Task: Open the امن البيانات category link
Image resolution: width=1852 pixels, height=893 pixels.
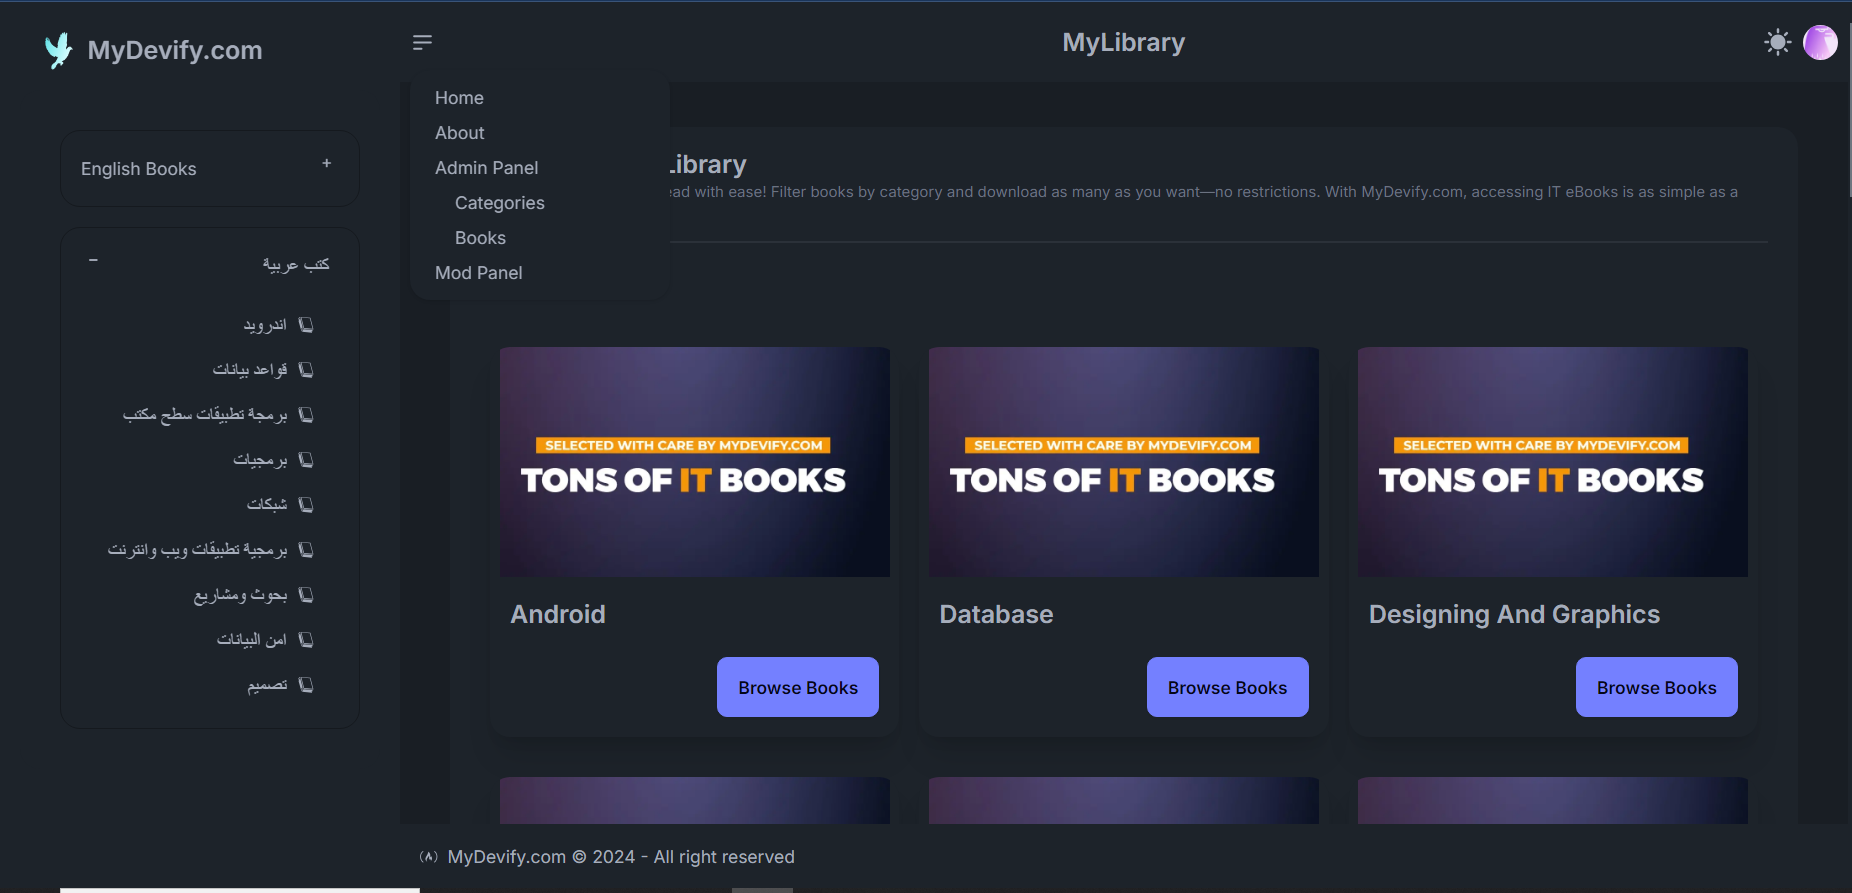Action: [252, 640]
